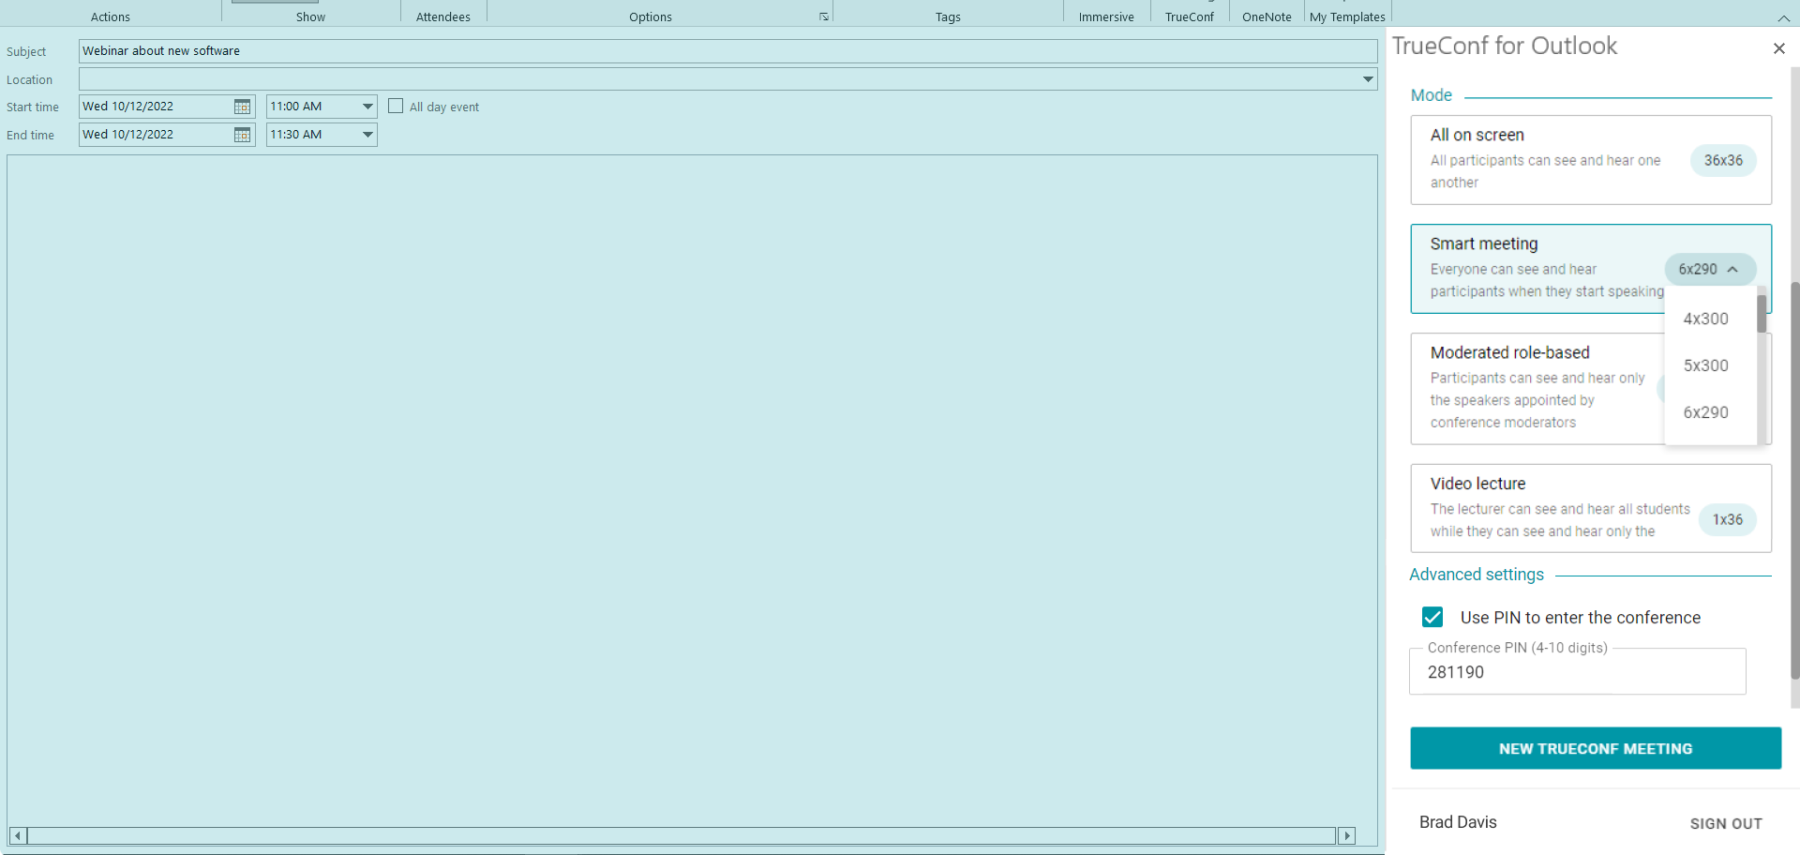1800x855 pixels.
Task: Open the 11:00 AM start time dropdown
Action: (368, 106)
